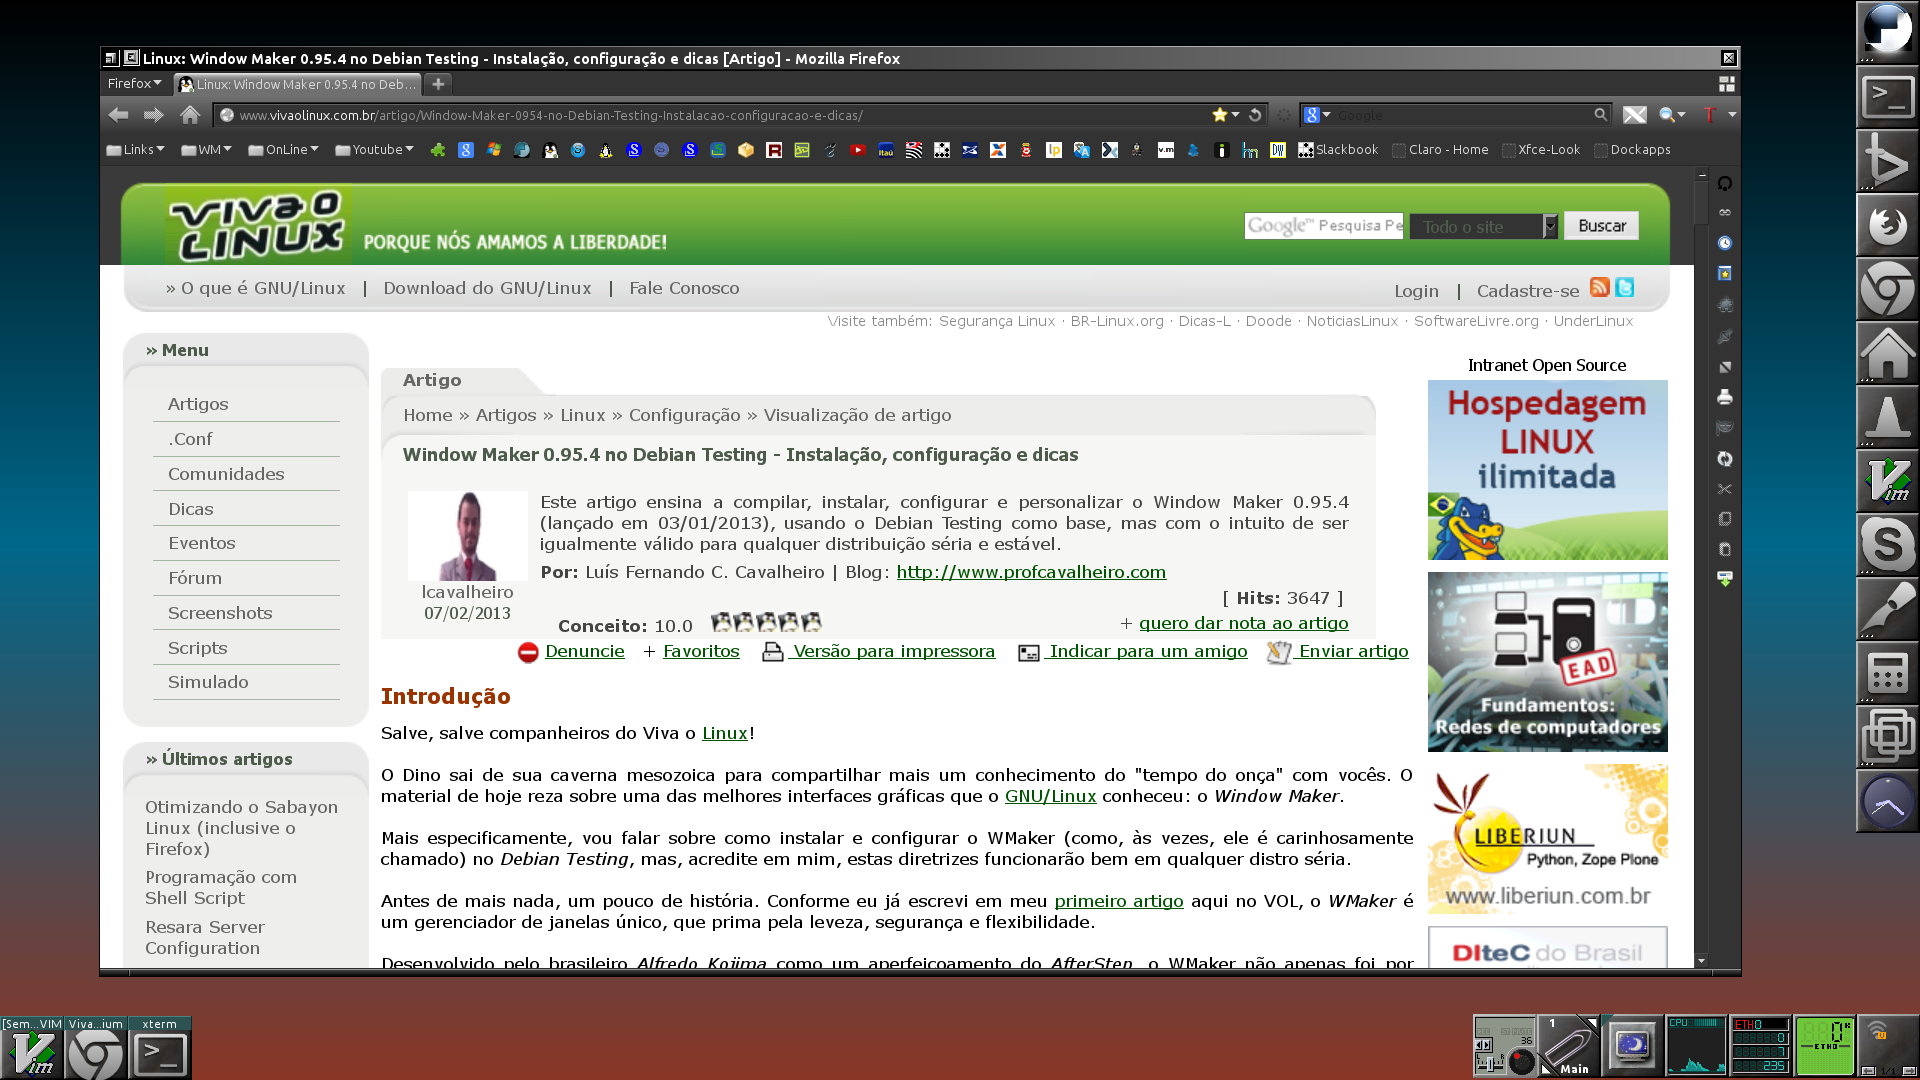This screenshot has height=1080, width=1920.
Task: Open the Firefox menu dropdown
Action: click(x=134, y=84)
